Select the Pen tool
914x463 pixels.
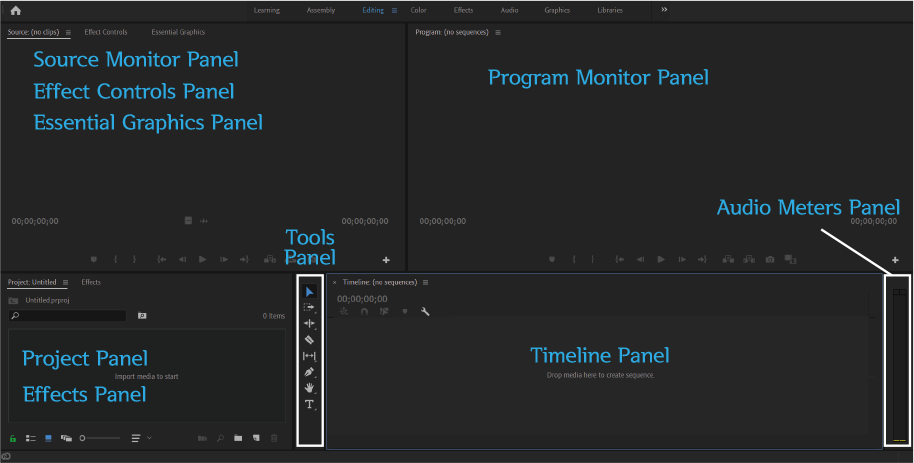pyautogui.click(x=309, y=372)
